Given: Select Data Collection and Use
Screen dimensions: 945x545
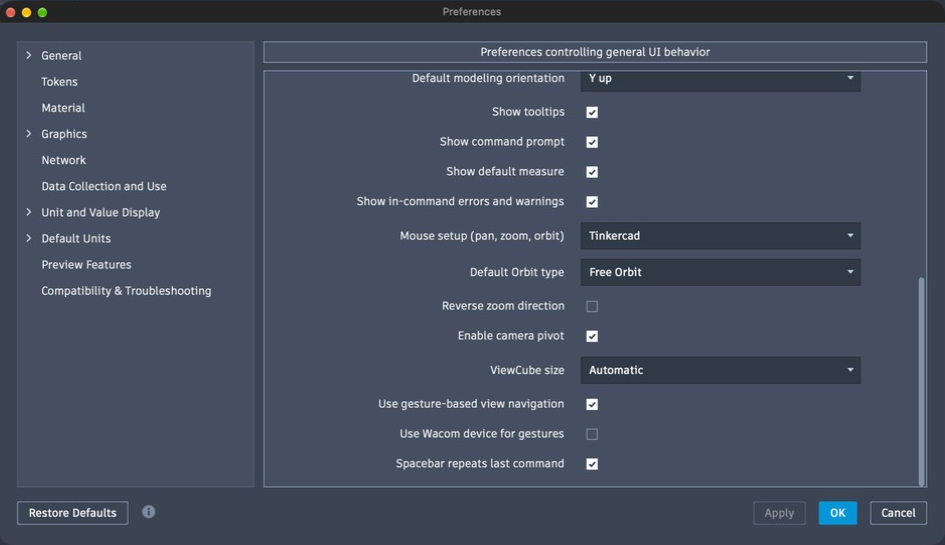Looking at the screenshot, I should pyautogui.click(x=104, y=186).
